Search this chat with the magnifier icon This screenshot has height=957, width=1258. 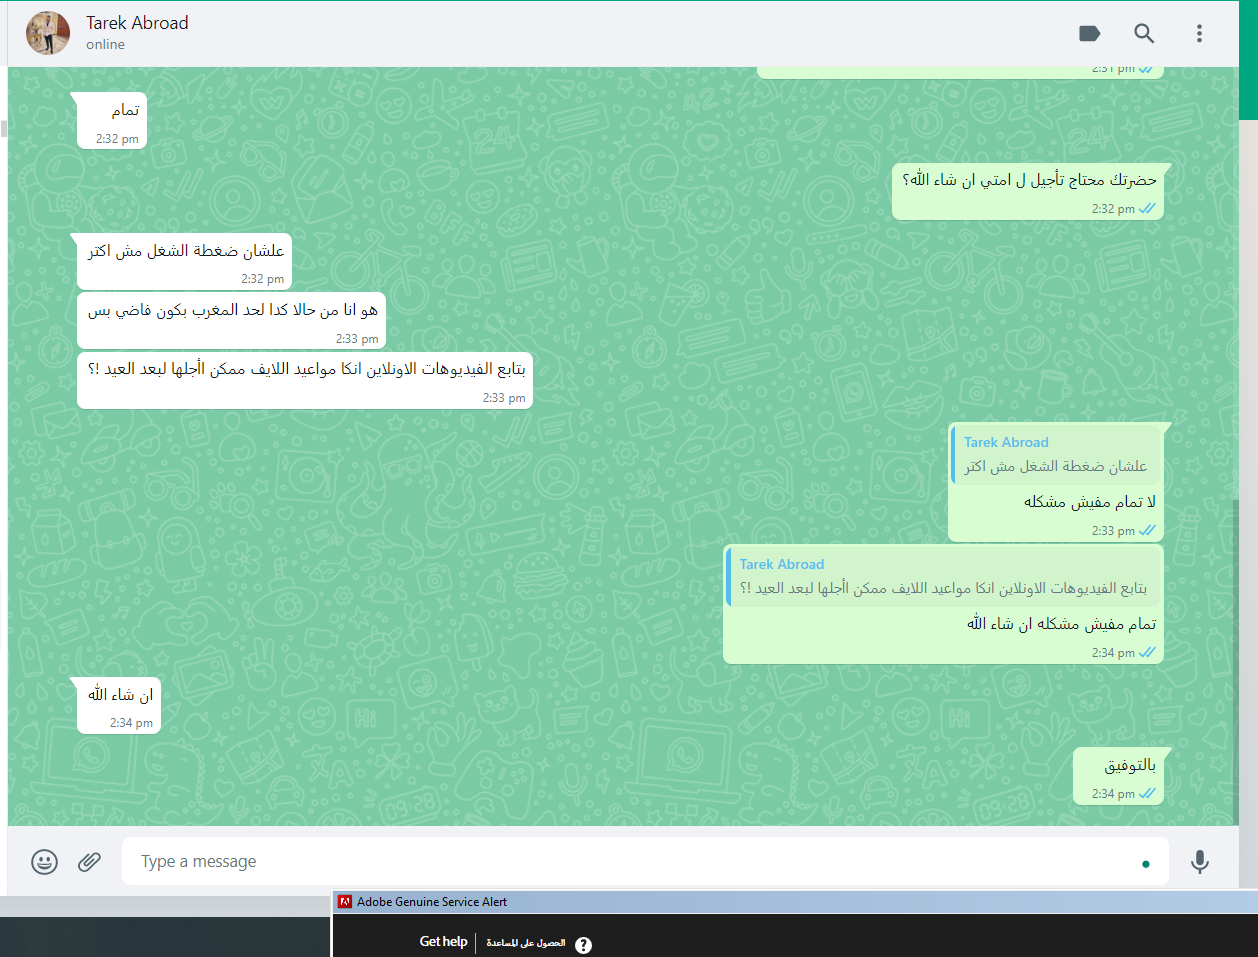pos(1144,34)
